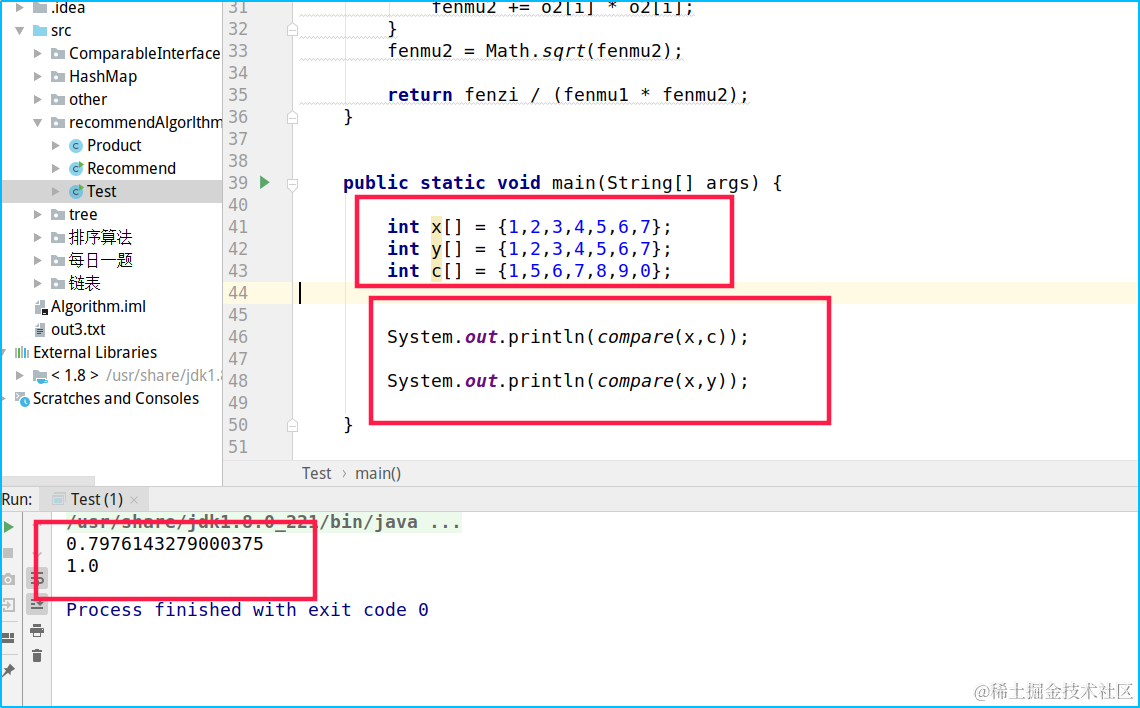Image resolution: width=1140 pixels, height=708 pixels.
Task: Select the Algorithm.iml file
Action: (98, 307)
